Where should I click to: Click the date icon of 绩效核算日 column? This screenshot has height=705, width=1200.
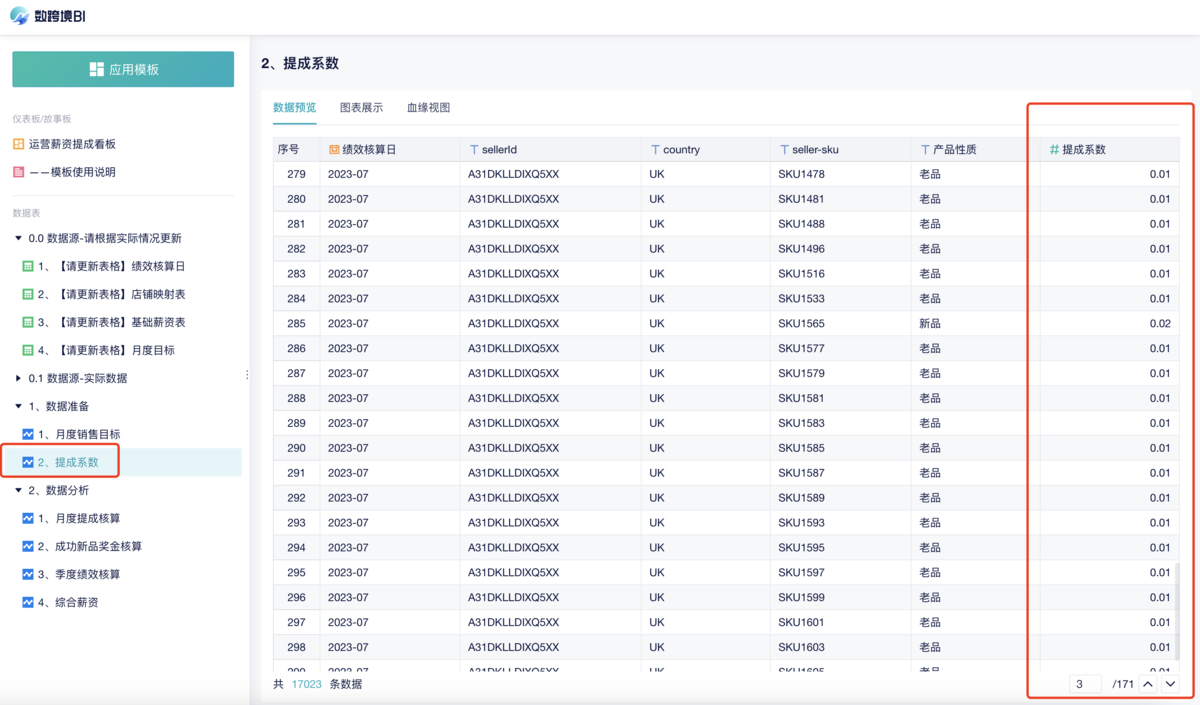334,149
